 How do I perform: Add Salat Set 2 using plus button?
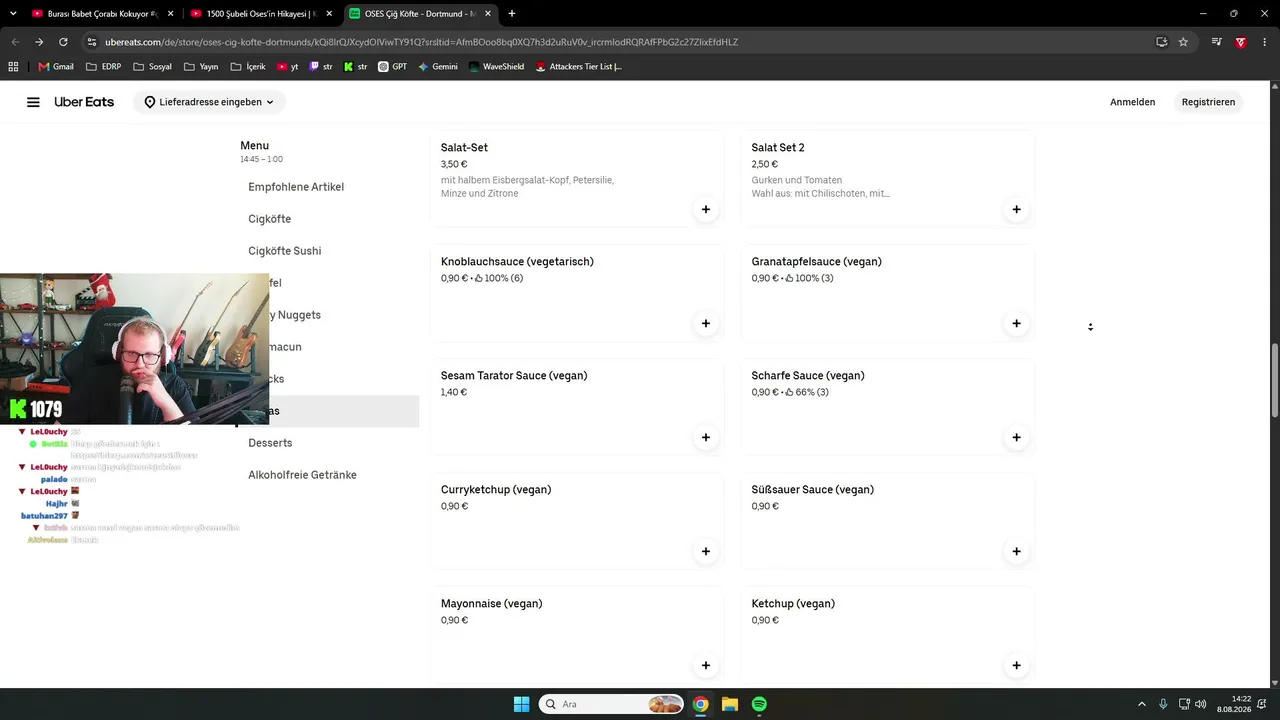[1016, 209]
